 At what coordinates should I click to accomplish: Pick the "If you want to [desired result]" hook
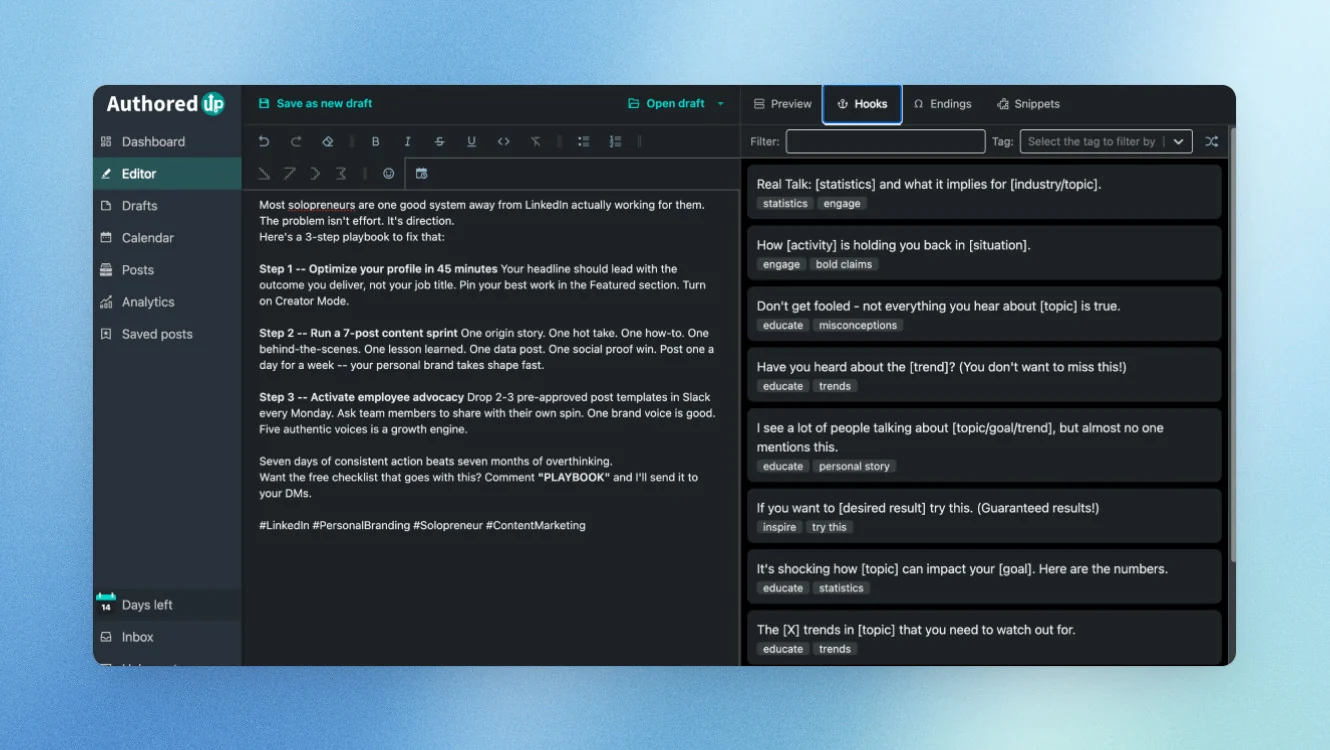tap(984, 516)
